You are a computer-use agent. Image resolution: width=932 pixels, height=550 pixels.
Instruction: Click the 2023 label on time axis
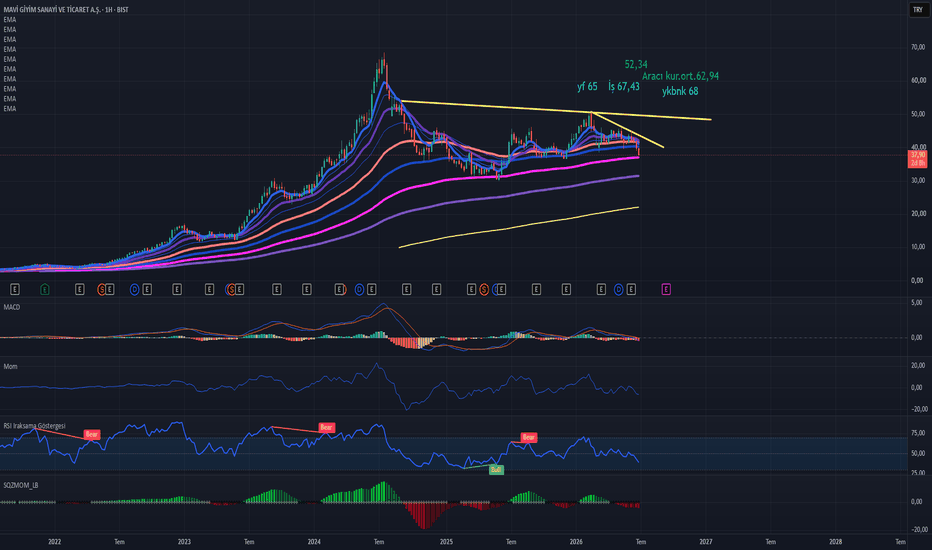[184, 542]
